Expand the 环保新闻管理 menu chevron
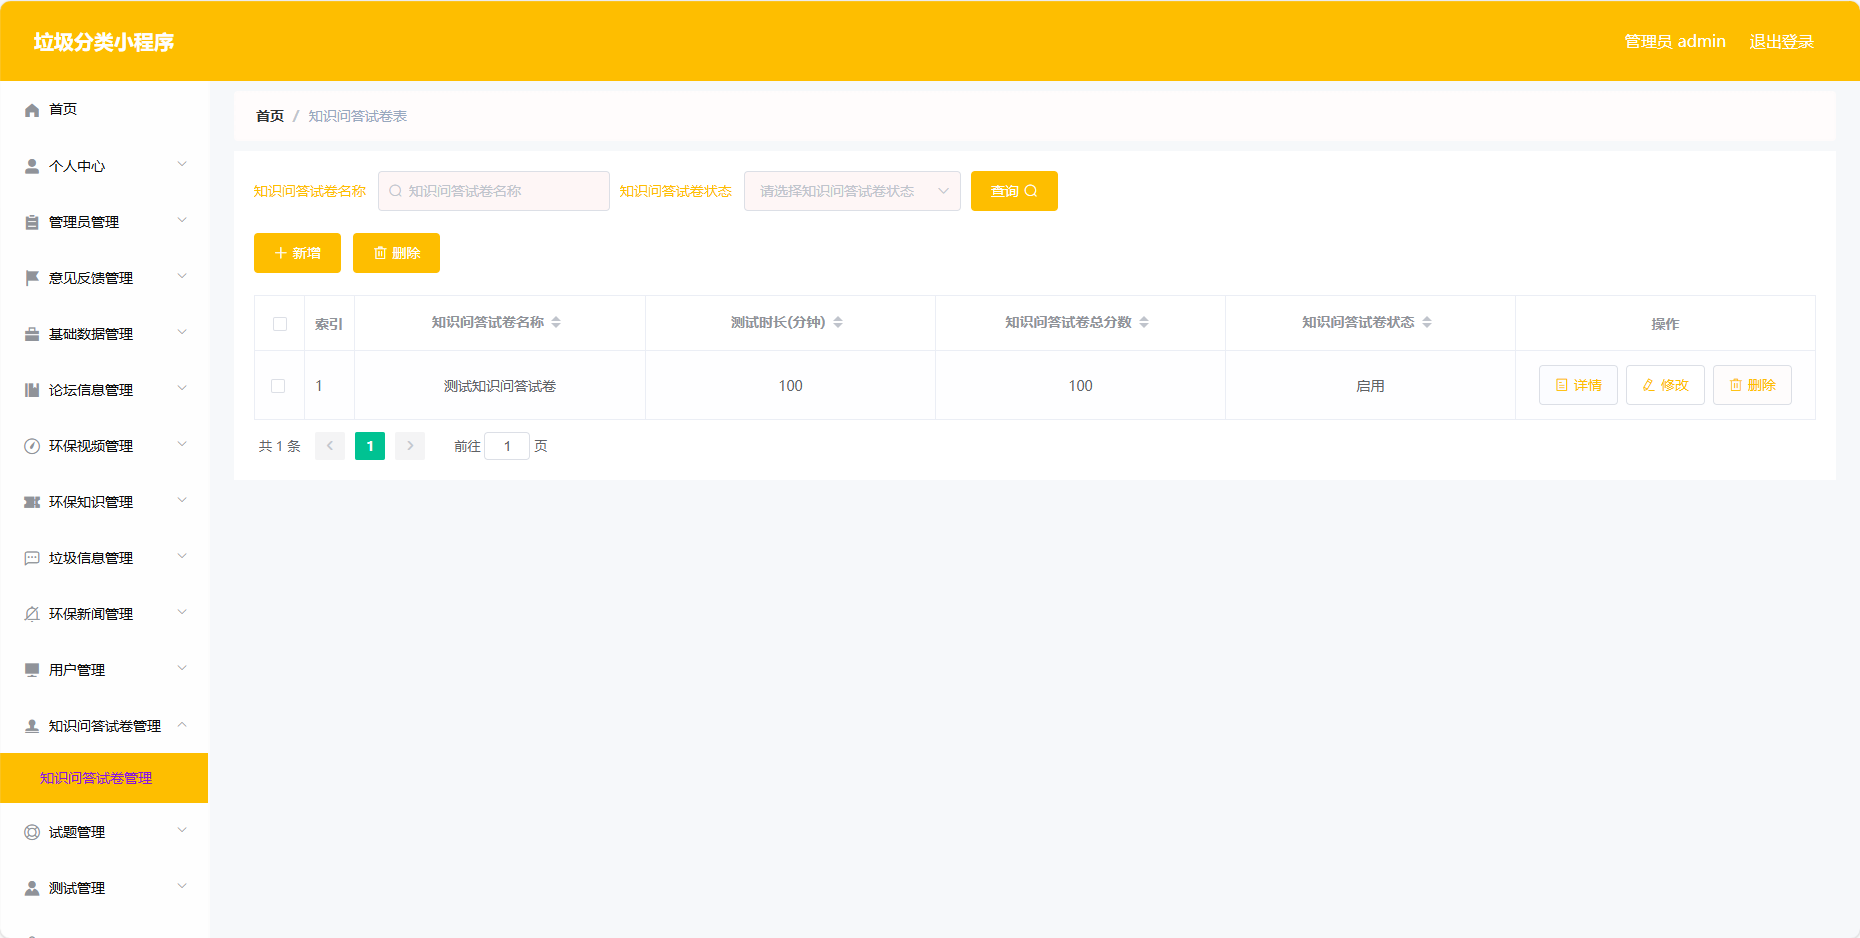Viewport: 1860px width, 938px height. point(182,612)
